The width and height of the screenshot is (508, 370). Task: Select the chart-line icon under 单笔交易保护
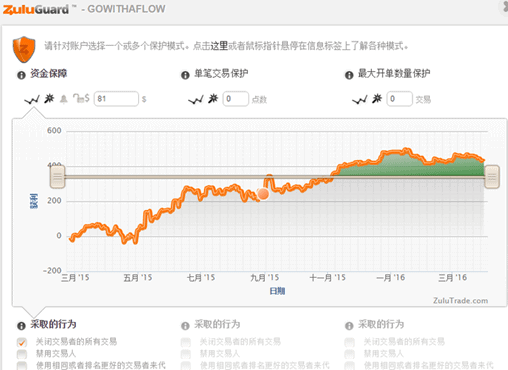click(196, 99)
